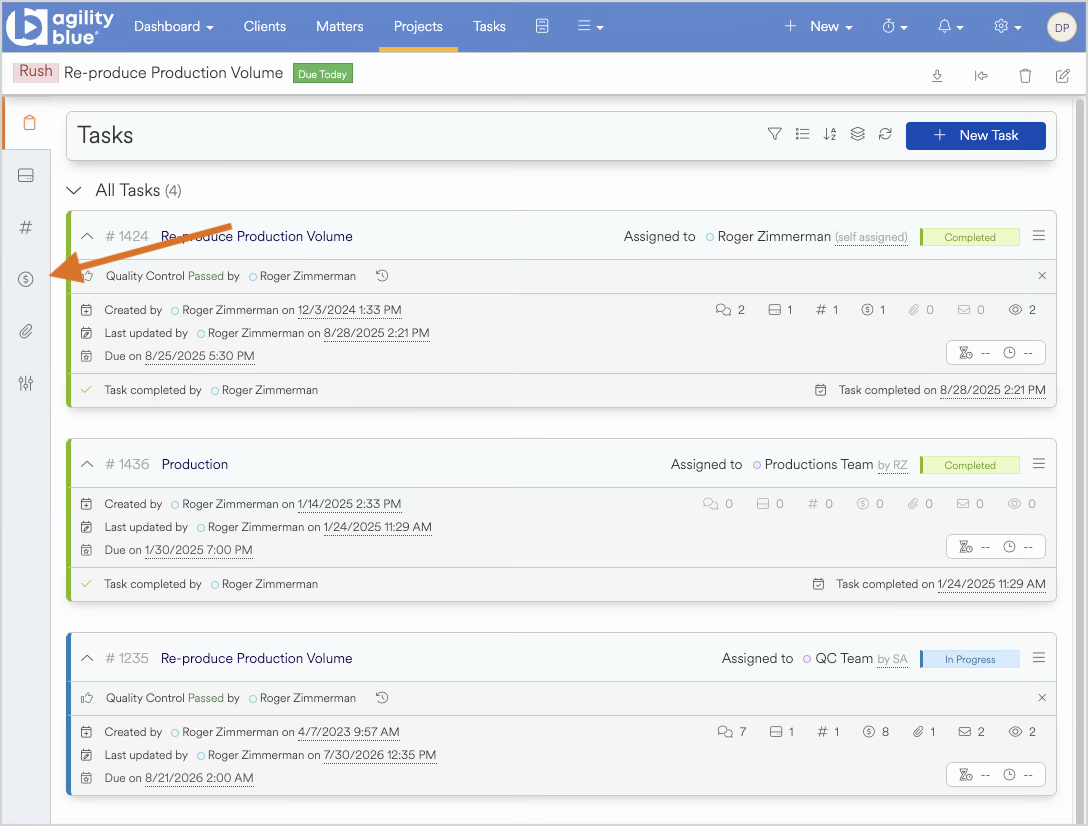This screenshot has height=826, width=1088.
Task: Open the billing entries count on task 1424
Action: pos(873,310)
